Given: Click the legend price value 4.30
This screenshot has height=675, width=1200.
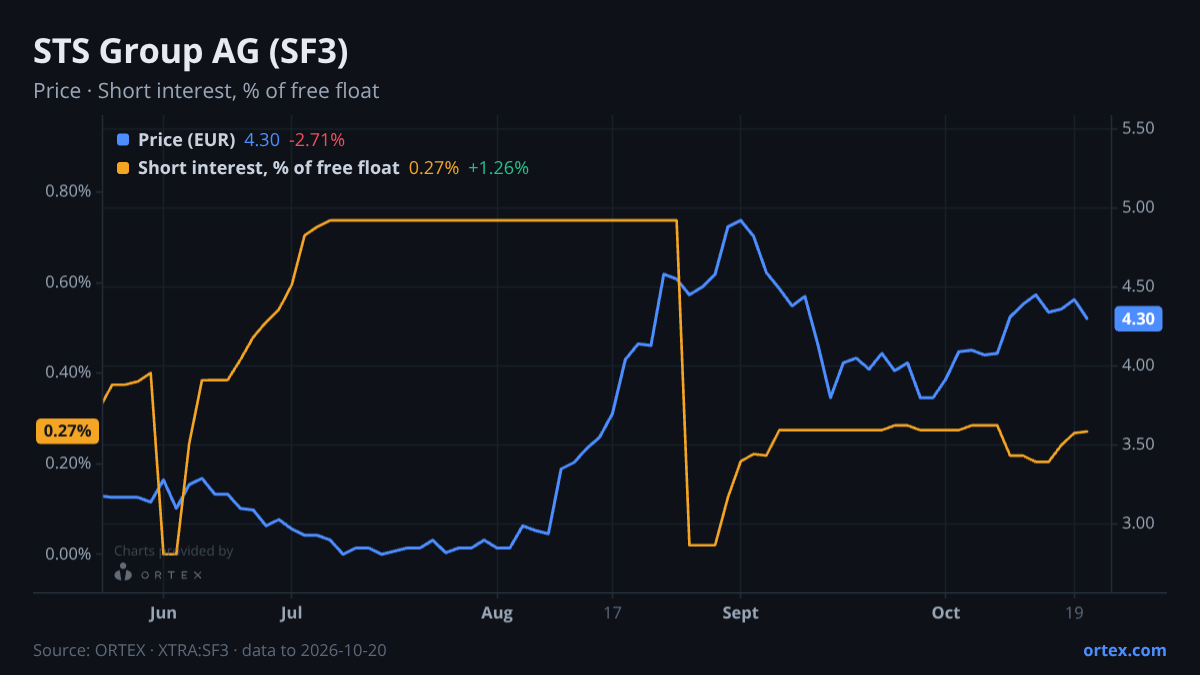Looking at the screenshot, I should coord(262,140).
